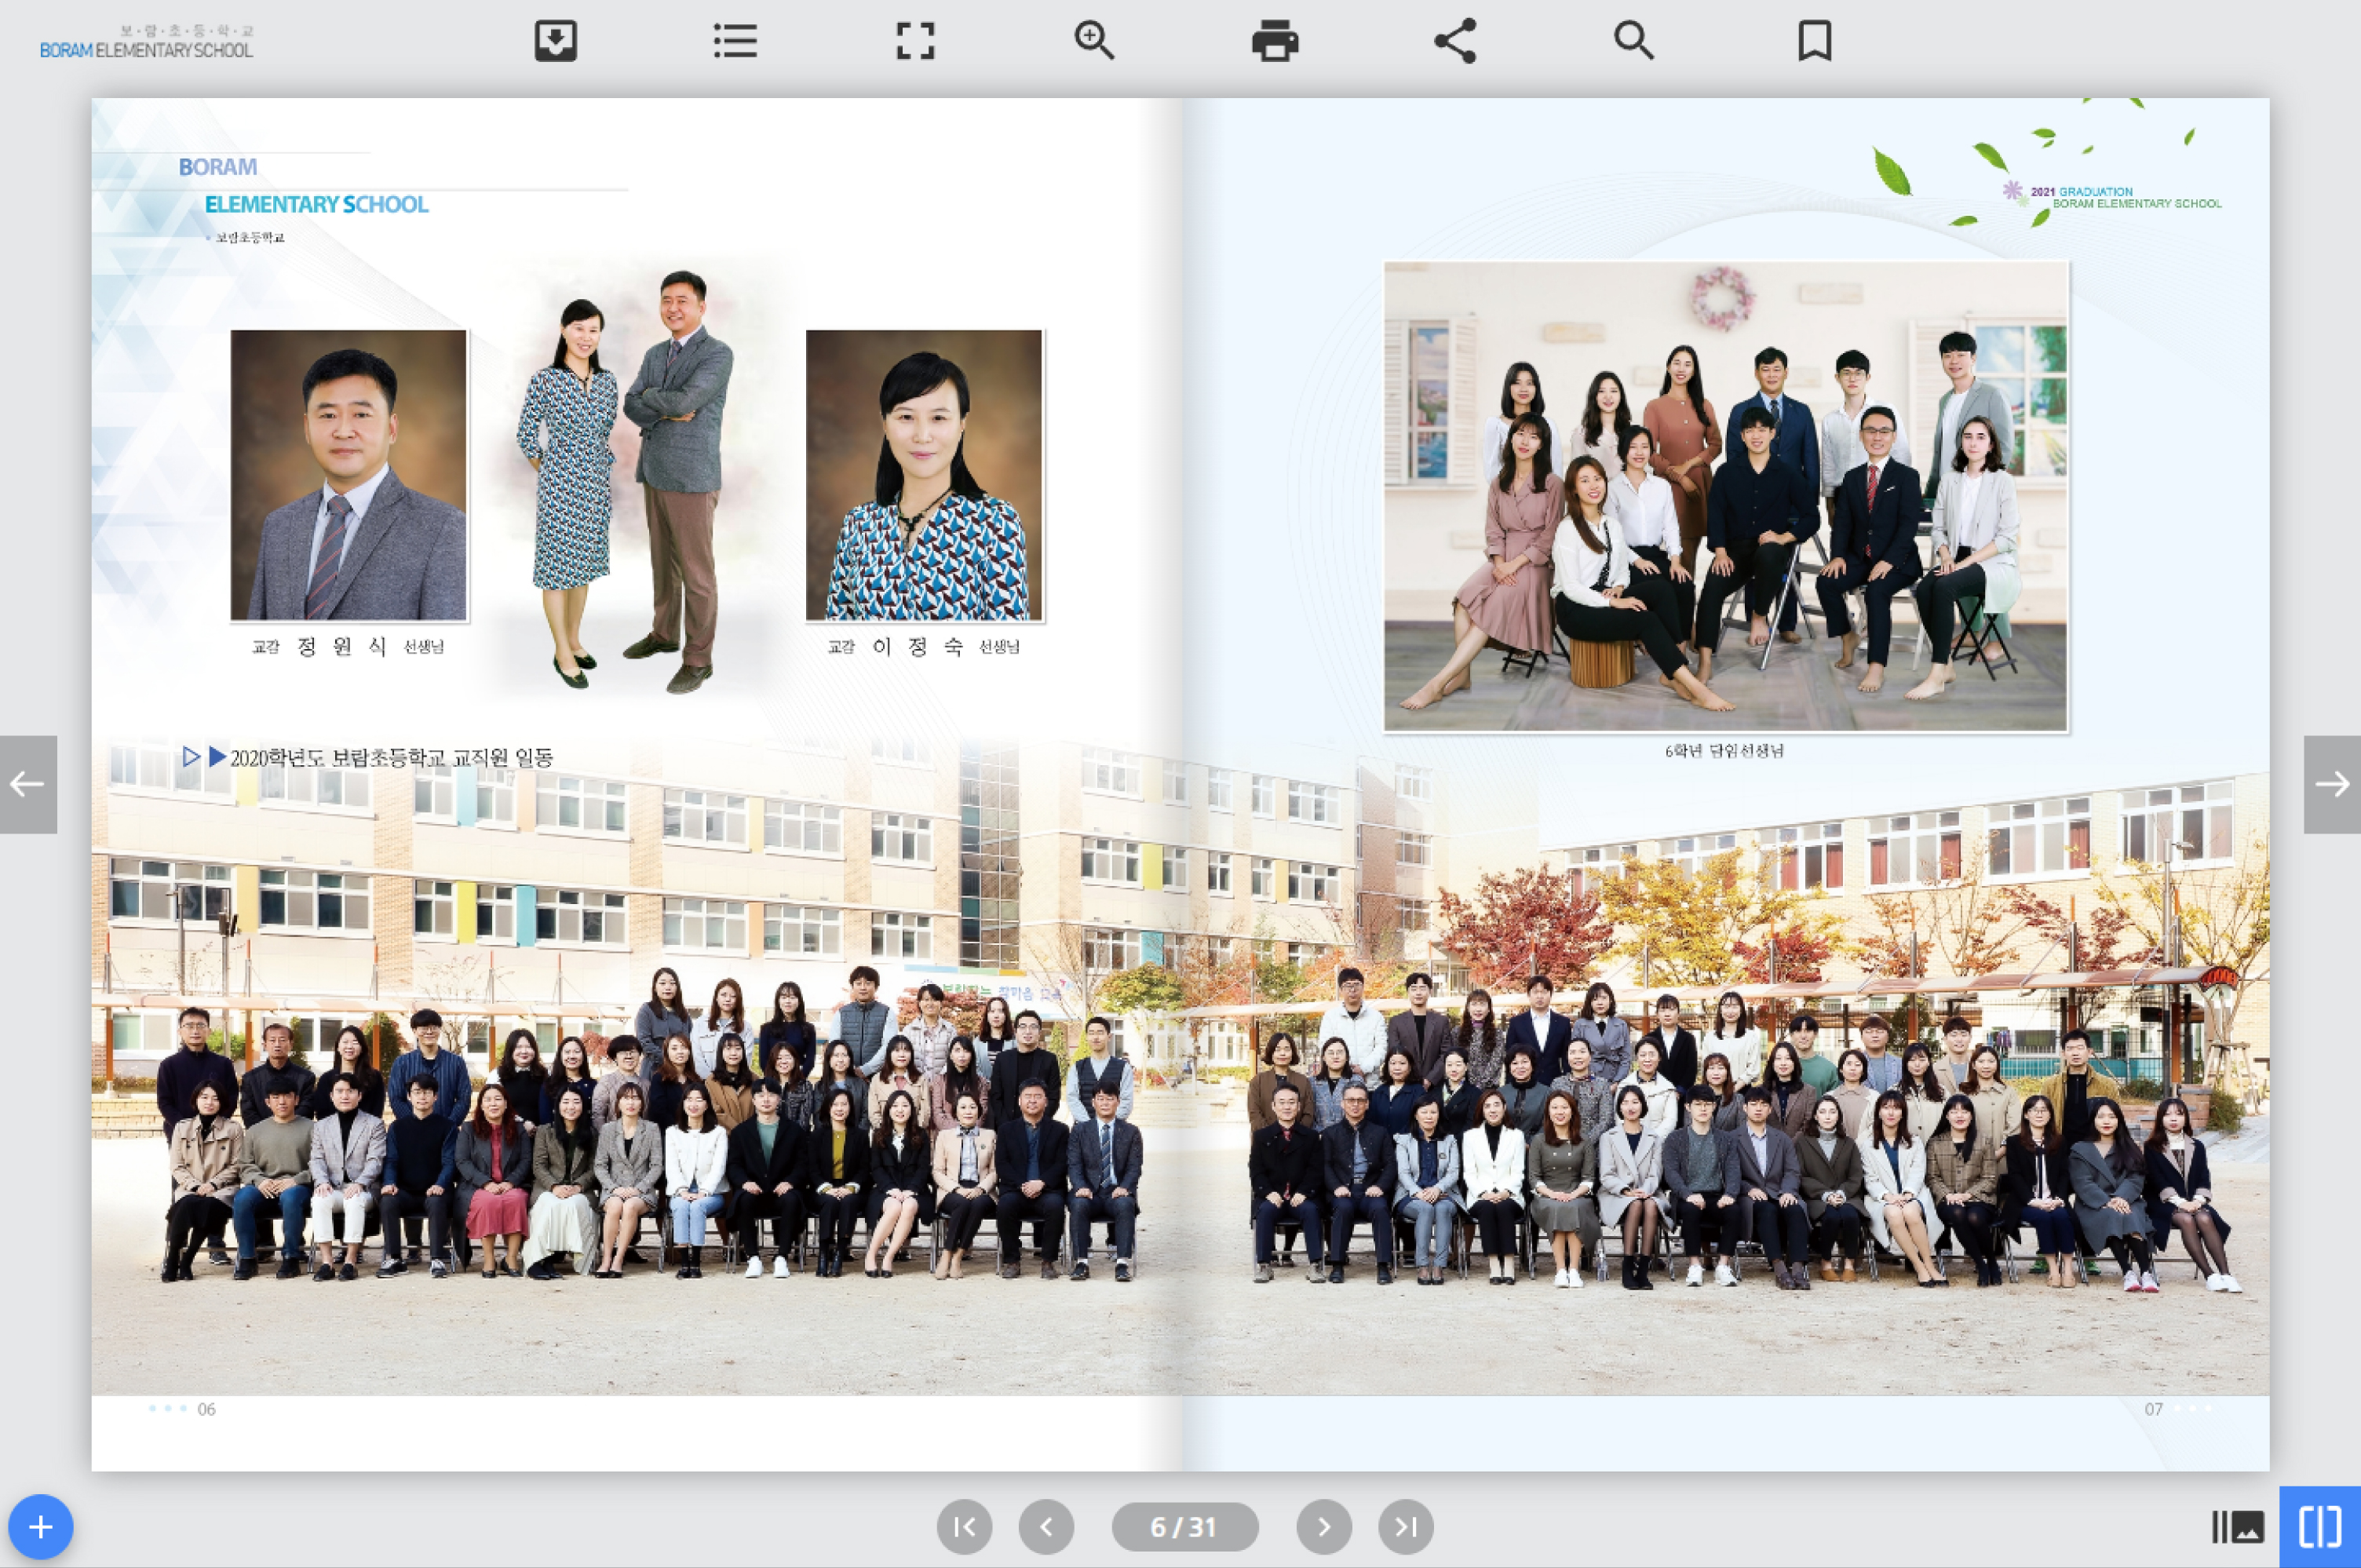The image size is (2361, 1568).
Task: Click the download icon in the top toolbar
Action: coord(555,41)
